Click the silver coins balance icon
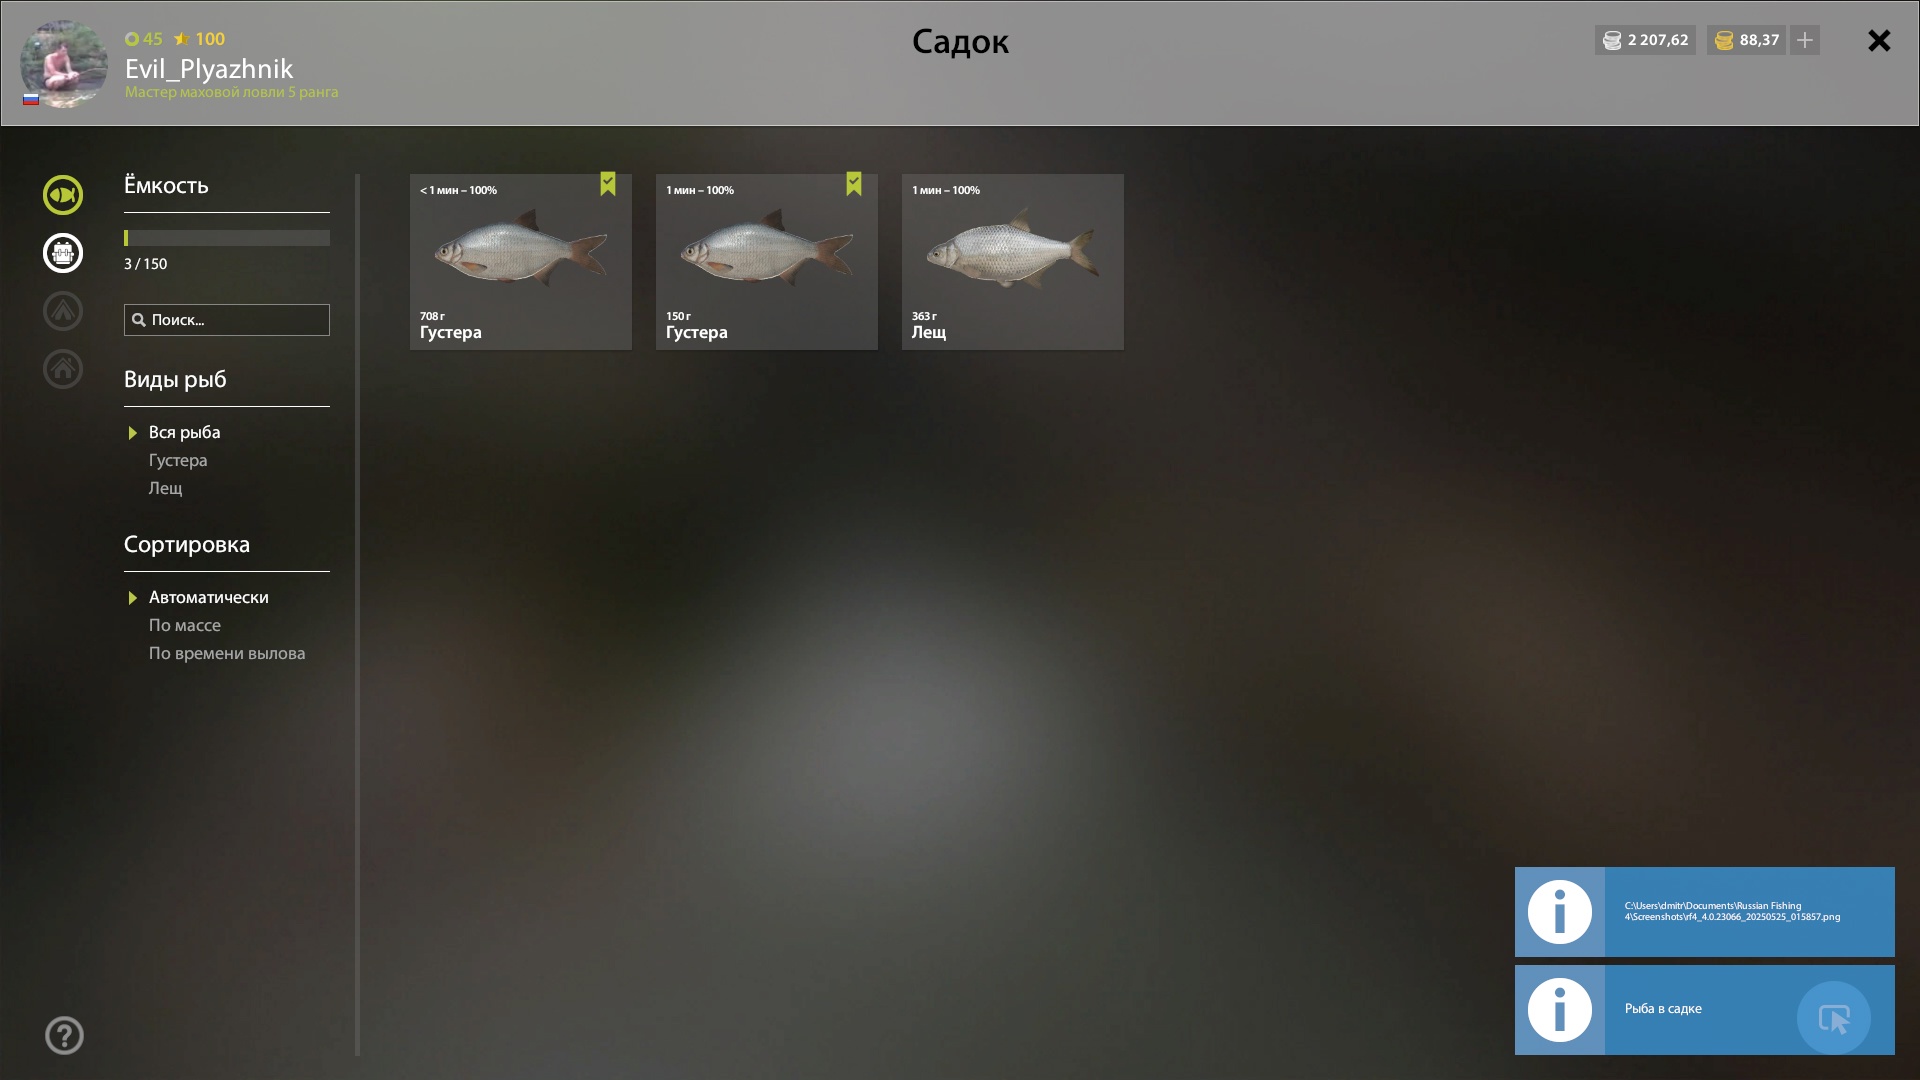1920x1080 pixels. 1612,40
